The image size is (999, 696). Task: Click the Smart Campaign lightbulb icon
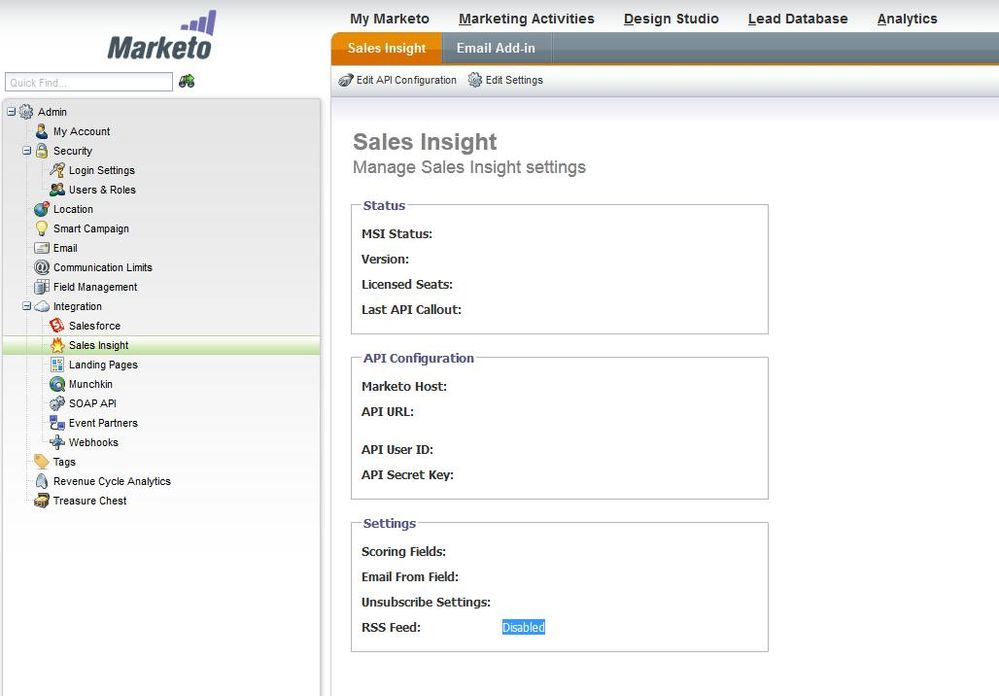point(41,228)
